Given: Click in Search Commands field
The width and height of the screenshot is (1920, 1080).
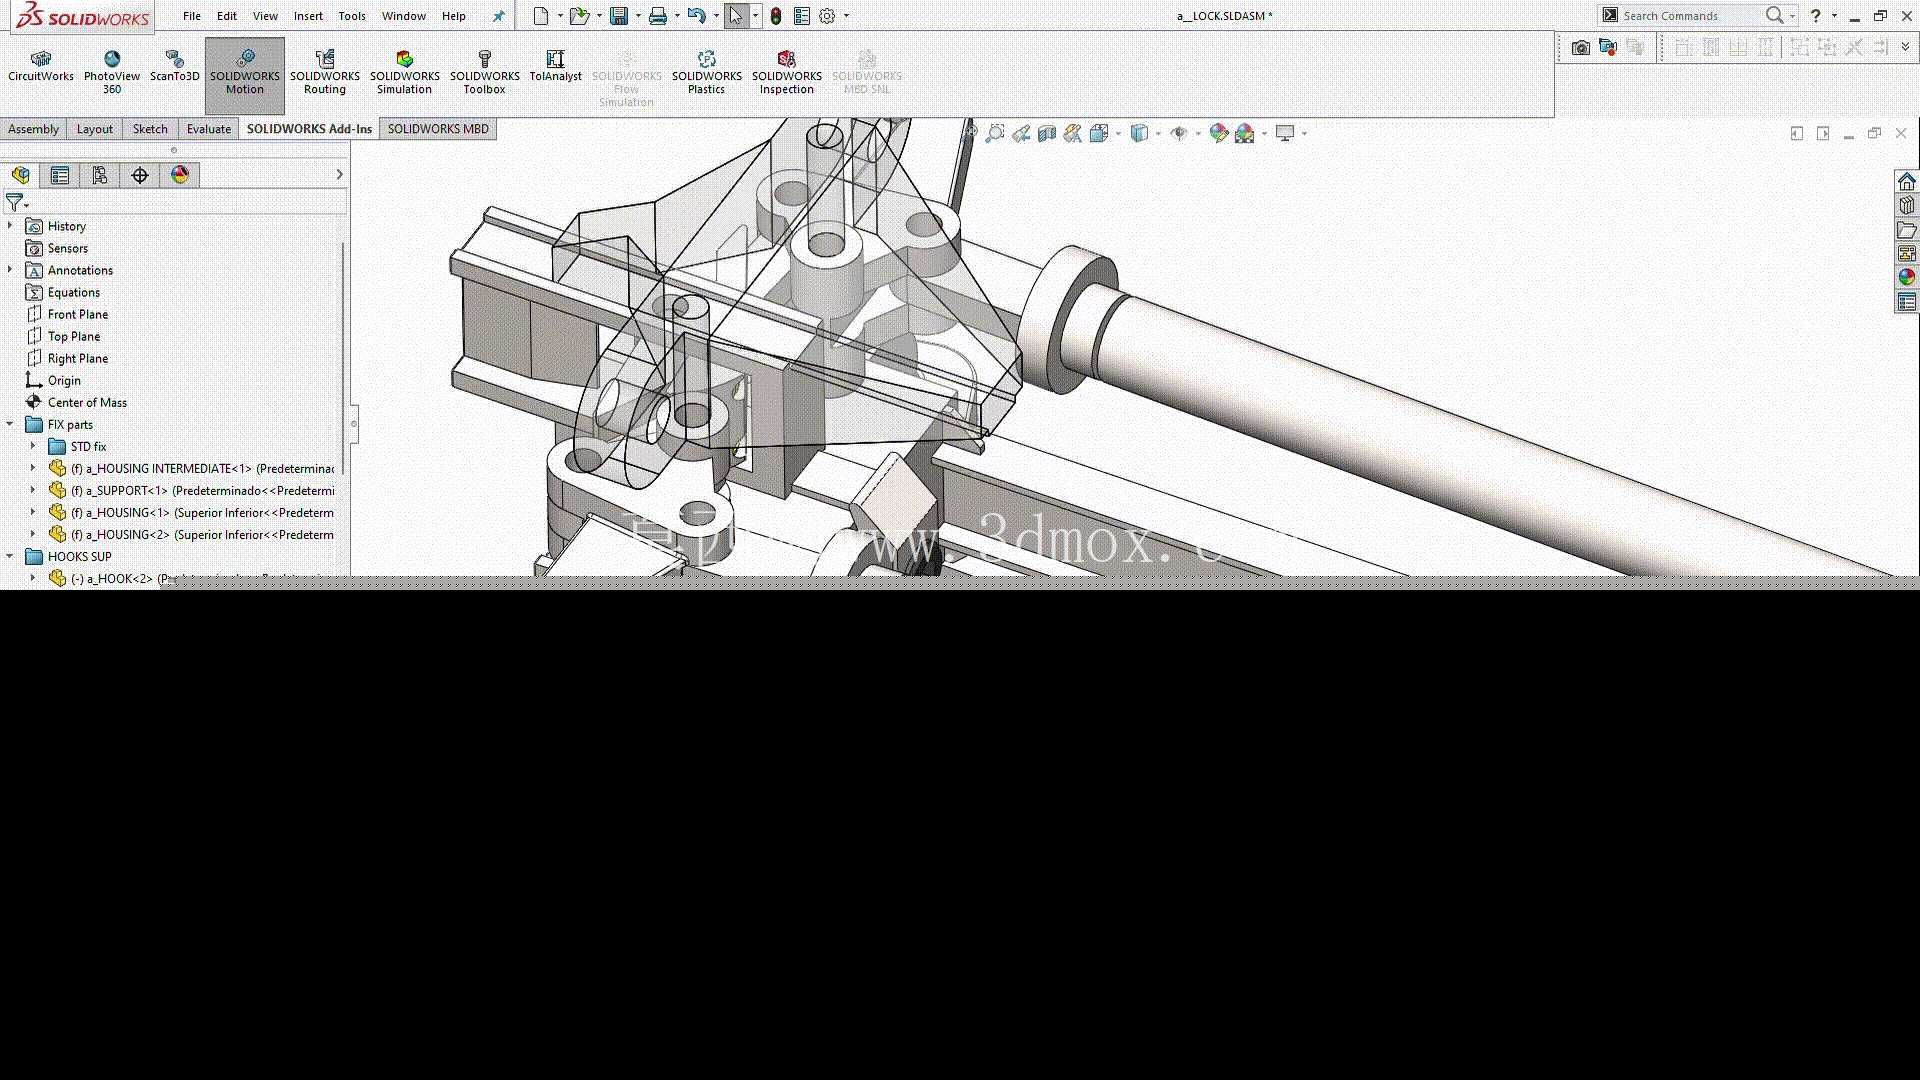Looking at the screenshot, I should click(x=1688, y=16).
